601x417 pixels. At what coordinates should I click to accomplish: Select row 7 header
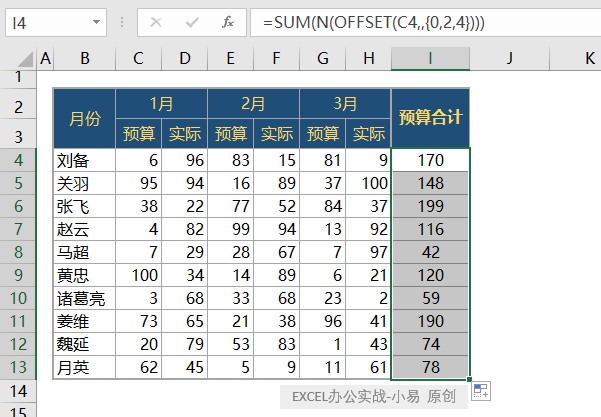point(18,229)
